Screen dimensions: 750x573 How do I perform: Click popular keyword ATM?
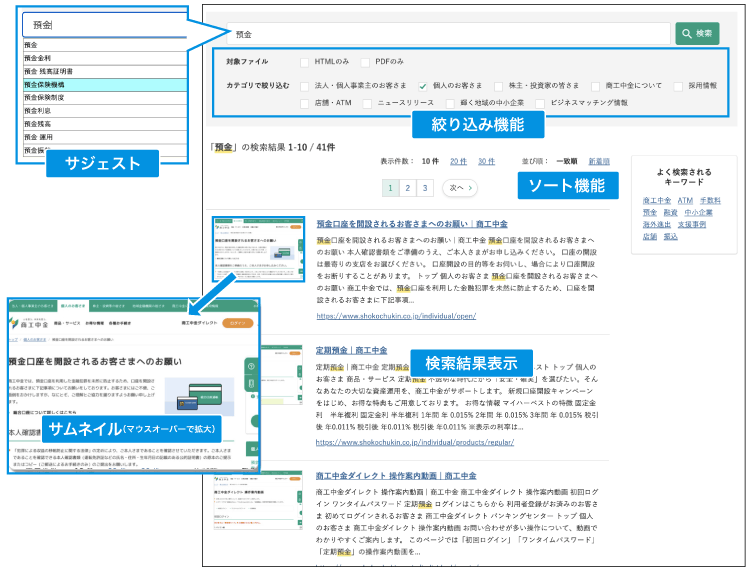(x=685, y=200)
